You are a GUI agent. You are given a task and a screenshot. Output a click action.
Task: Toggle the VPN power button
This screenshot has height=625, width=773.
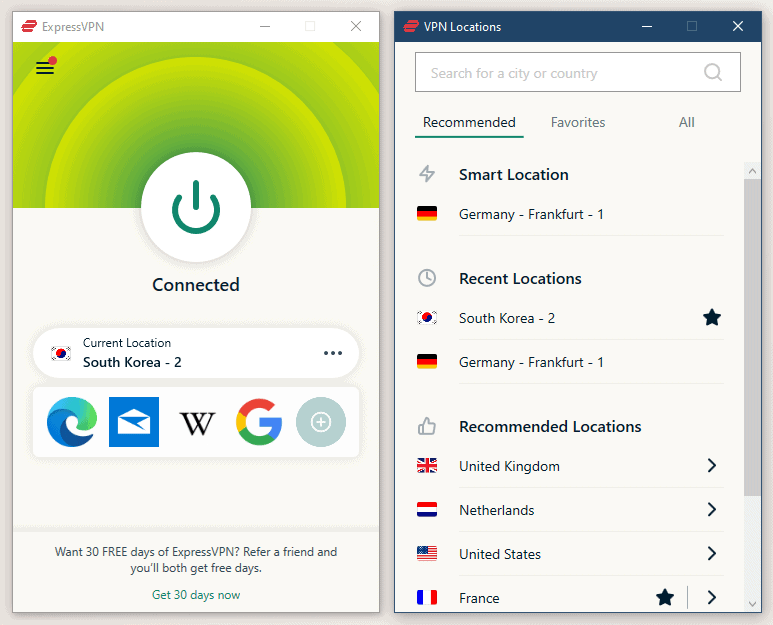[196, 207]
